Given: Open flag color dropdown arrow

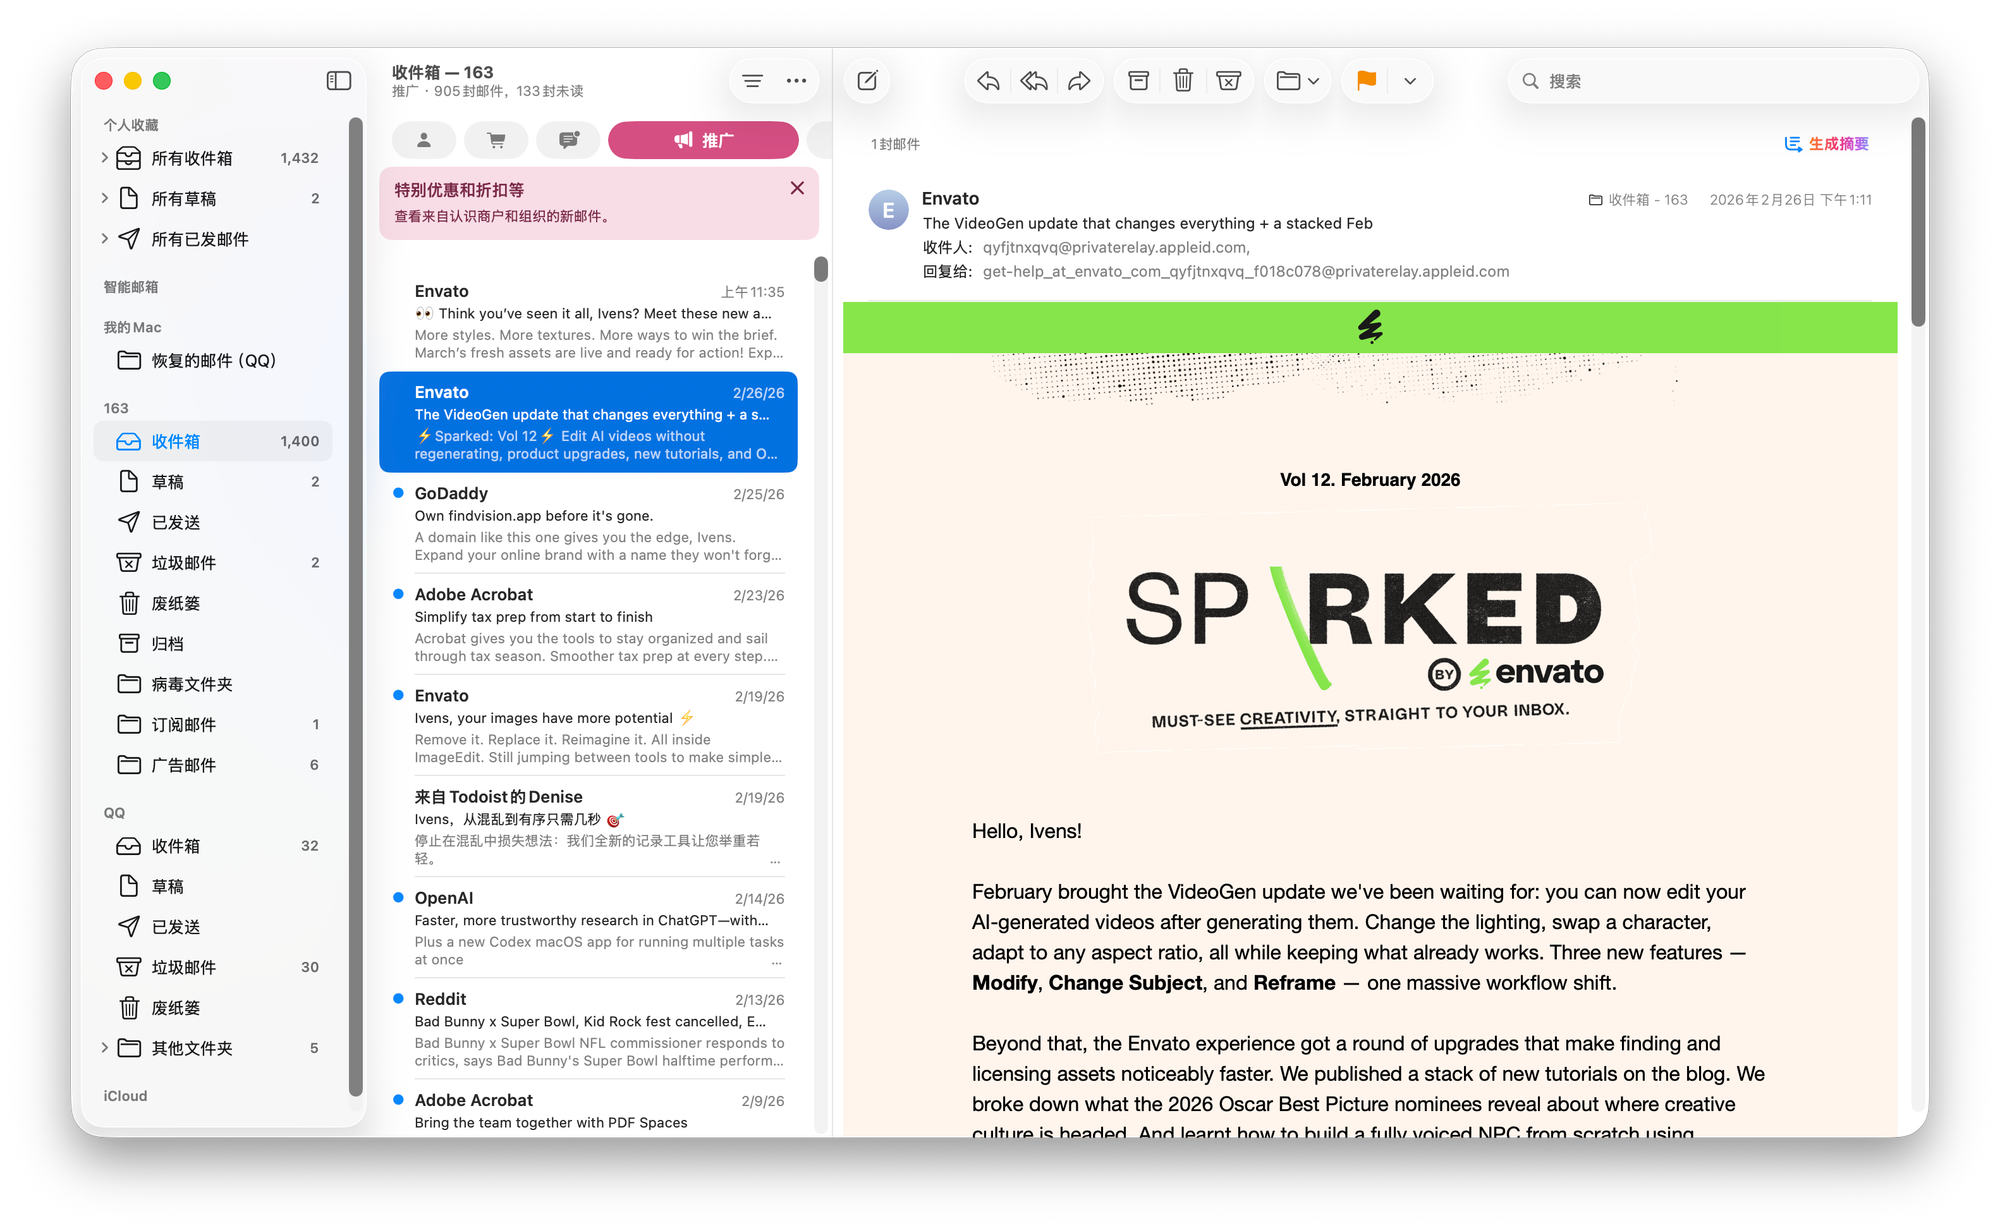Looking at the screenshot, I should [x=1410, y=81].
